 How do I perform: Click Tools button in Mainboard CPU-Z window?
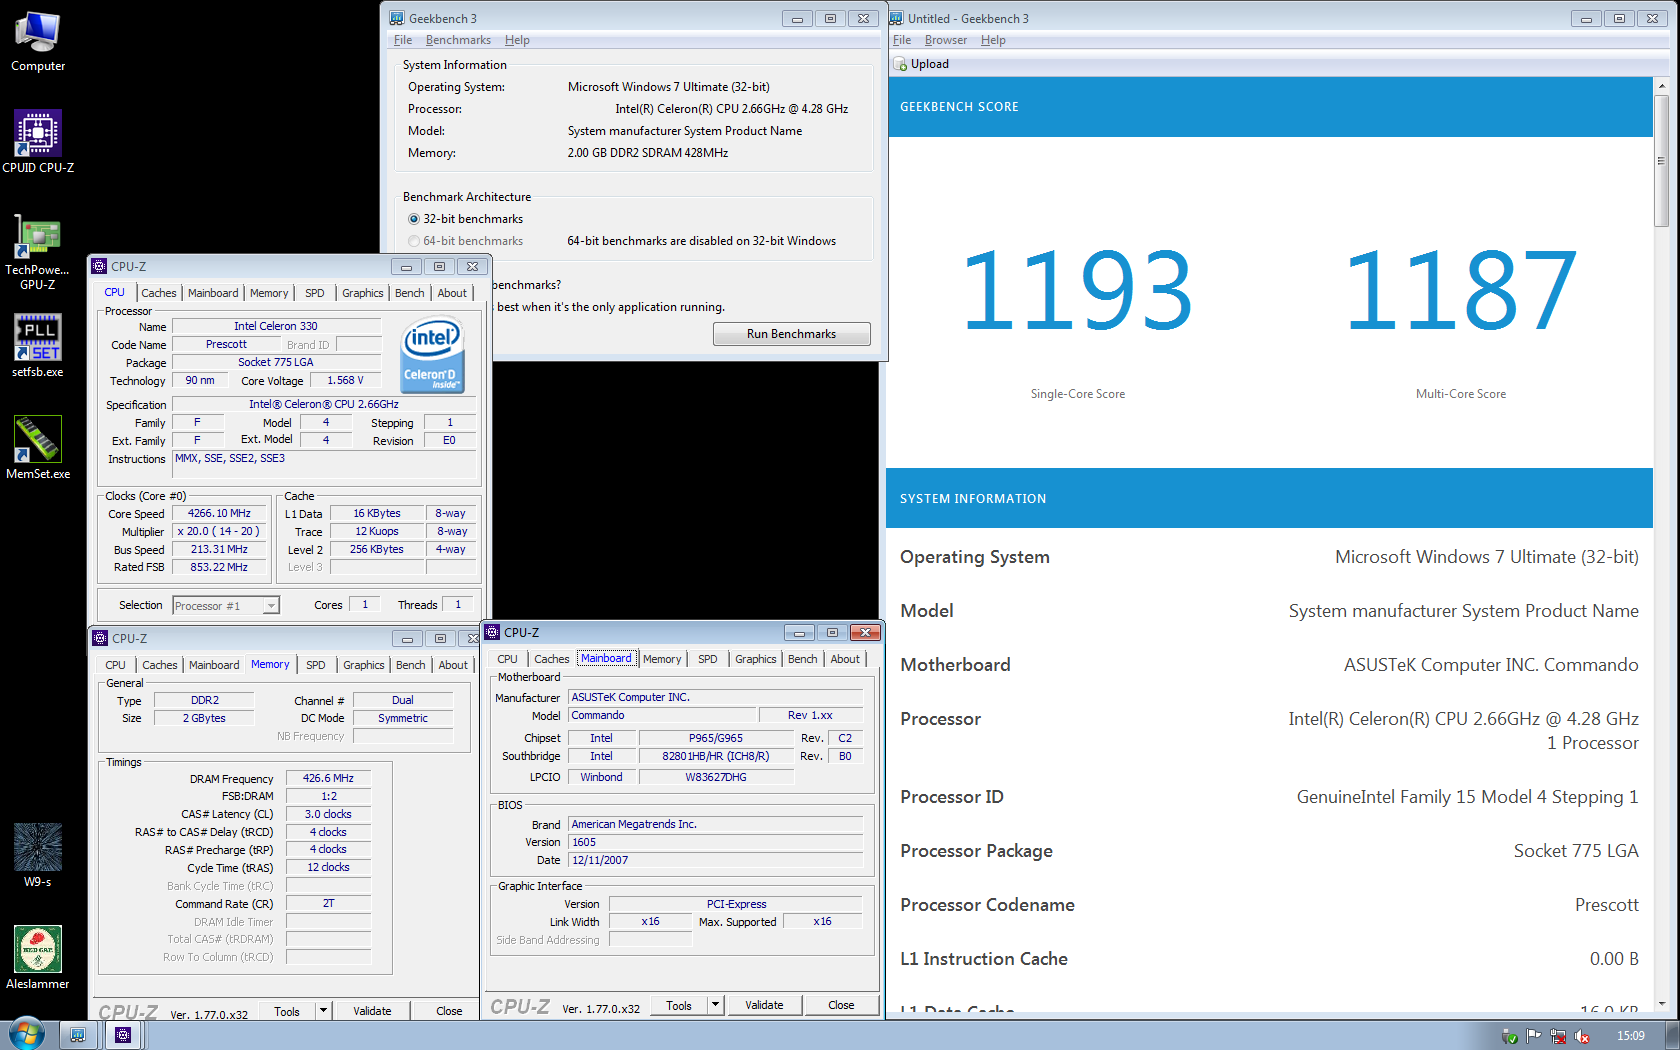point(679,1005)
